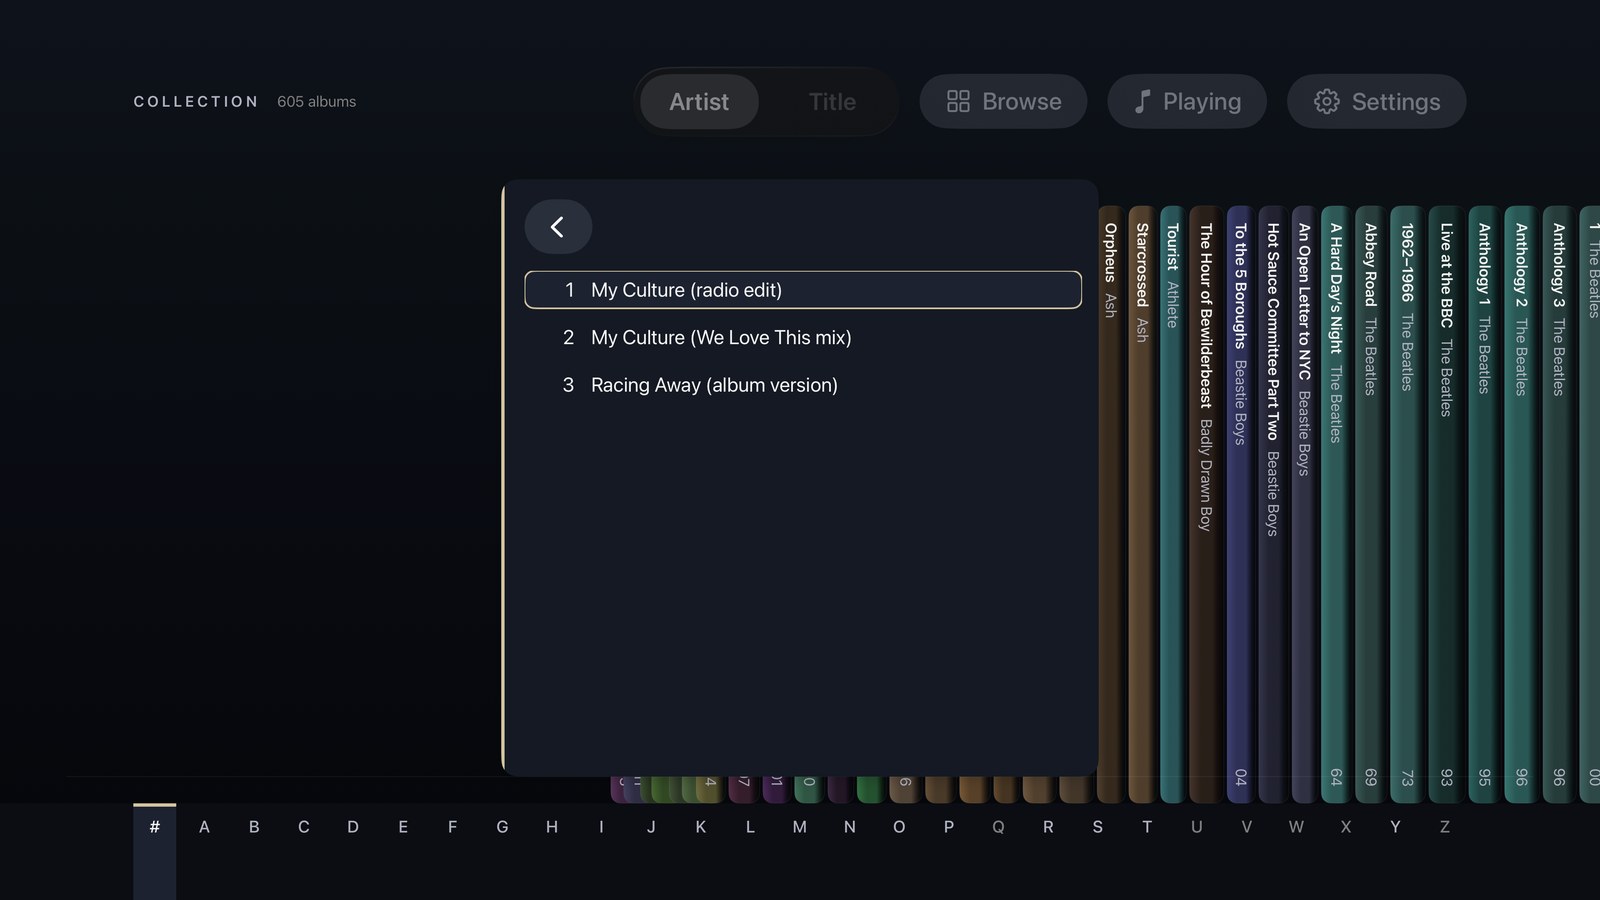Jump to letter B in index
This screenshot has height=900, width=1600.
point(254,827)
